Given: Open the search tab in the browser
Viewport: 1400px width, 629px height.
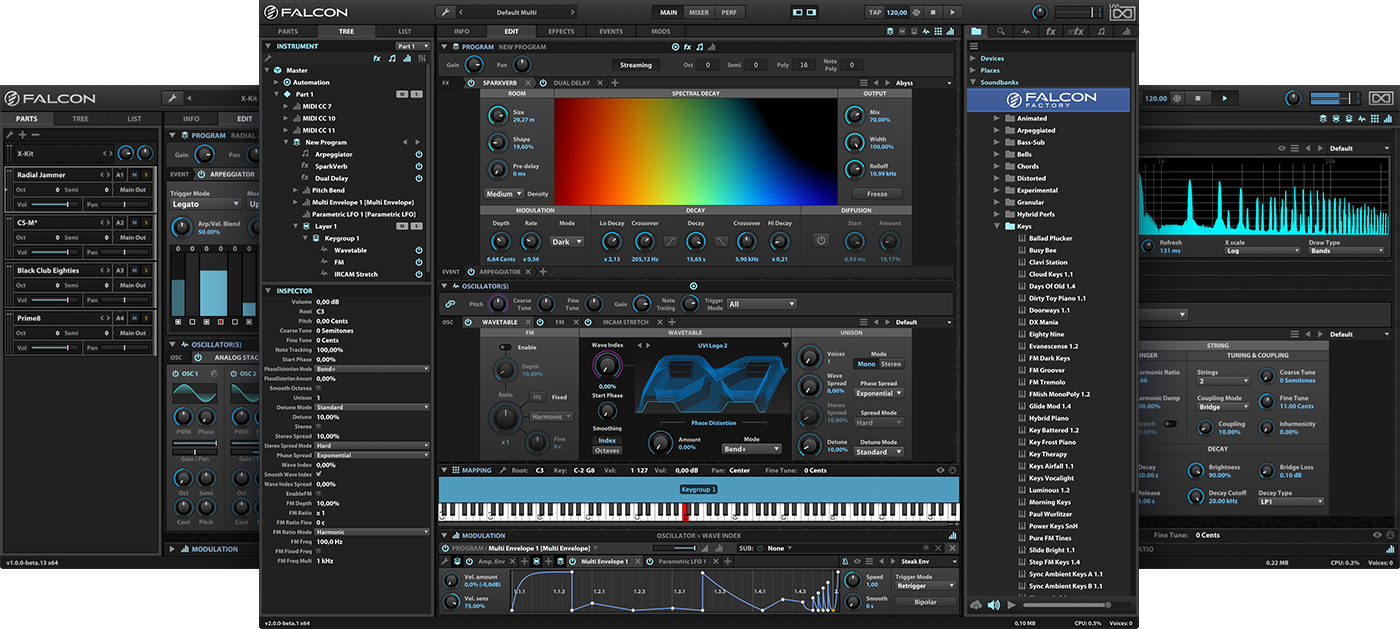Looking at the screenshot, I should pyautogui.click(x=1001, y=31).
